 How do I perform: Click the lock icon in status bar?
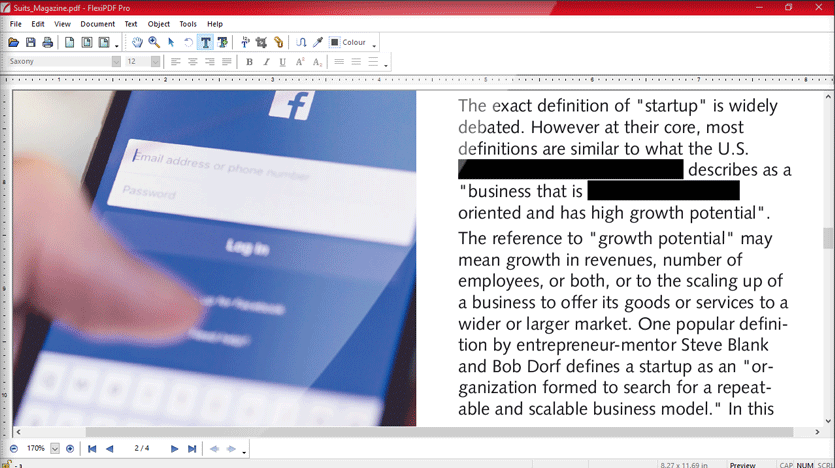[6, 465]
